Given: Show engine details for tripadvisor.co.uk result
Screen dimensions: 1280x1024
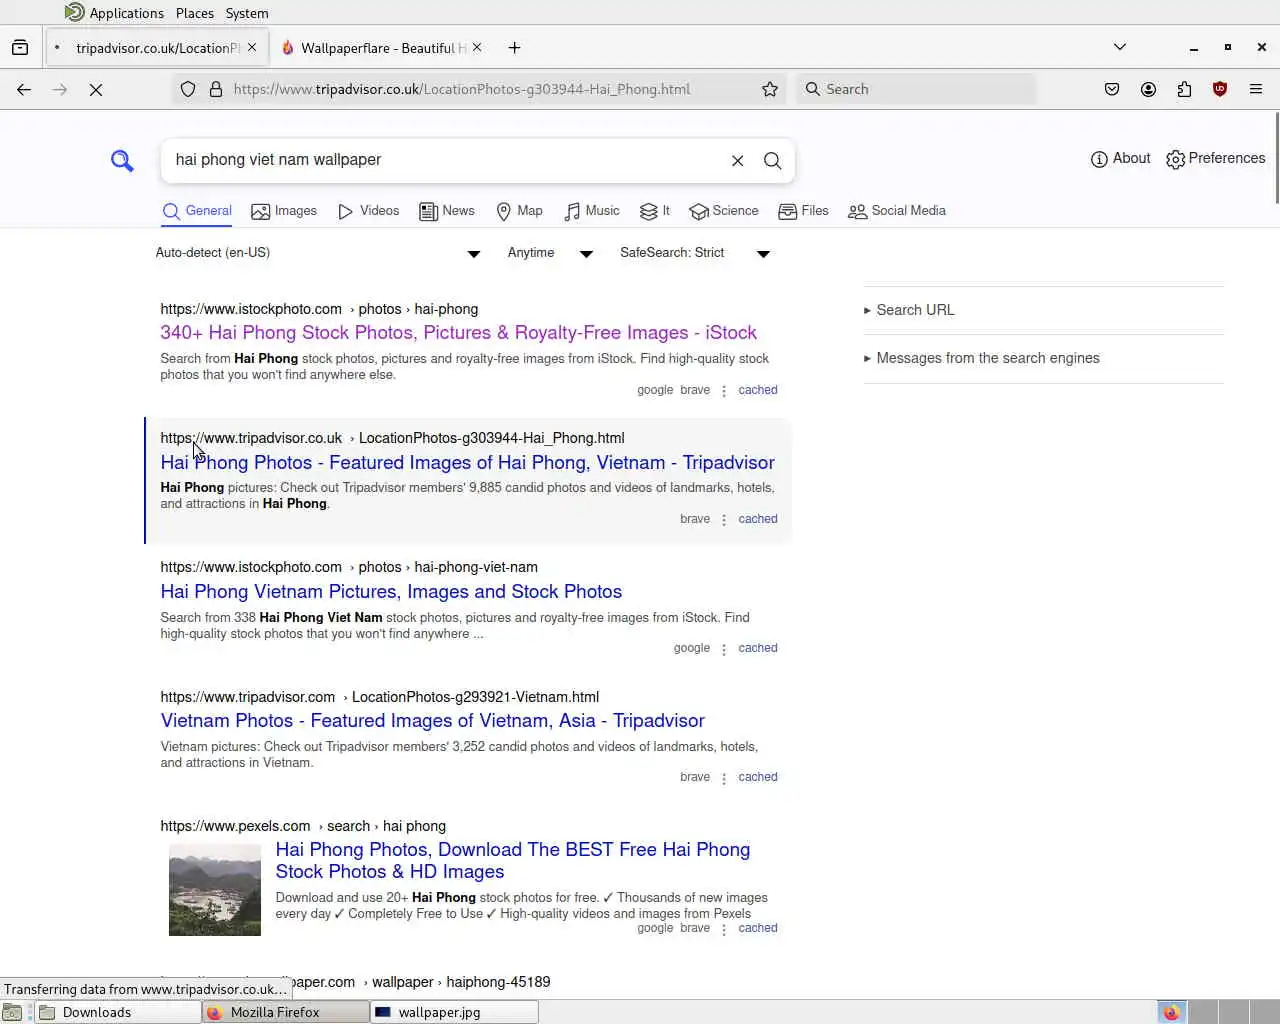Looking at the screenshot, I should tap(724, 519).
